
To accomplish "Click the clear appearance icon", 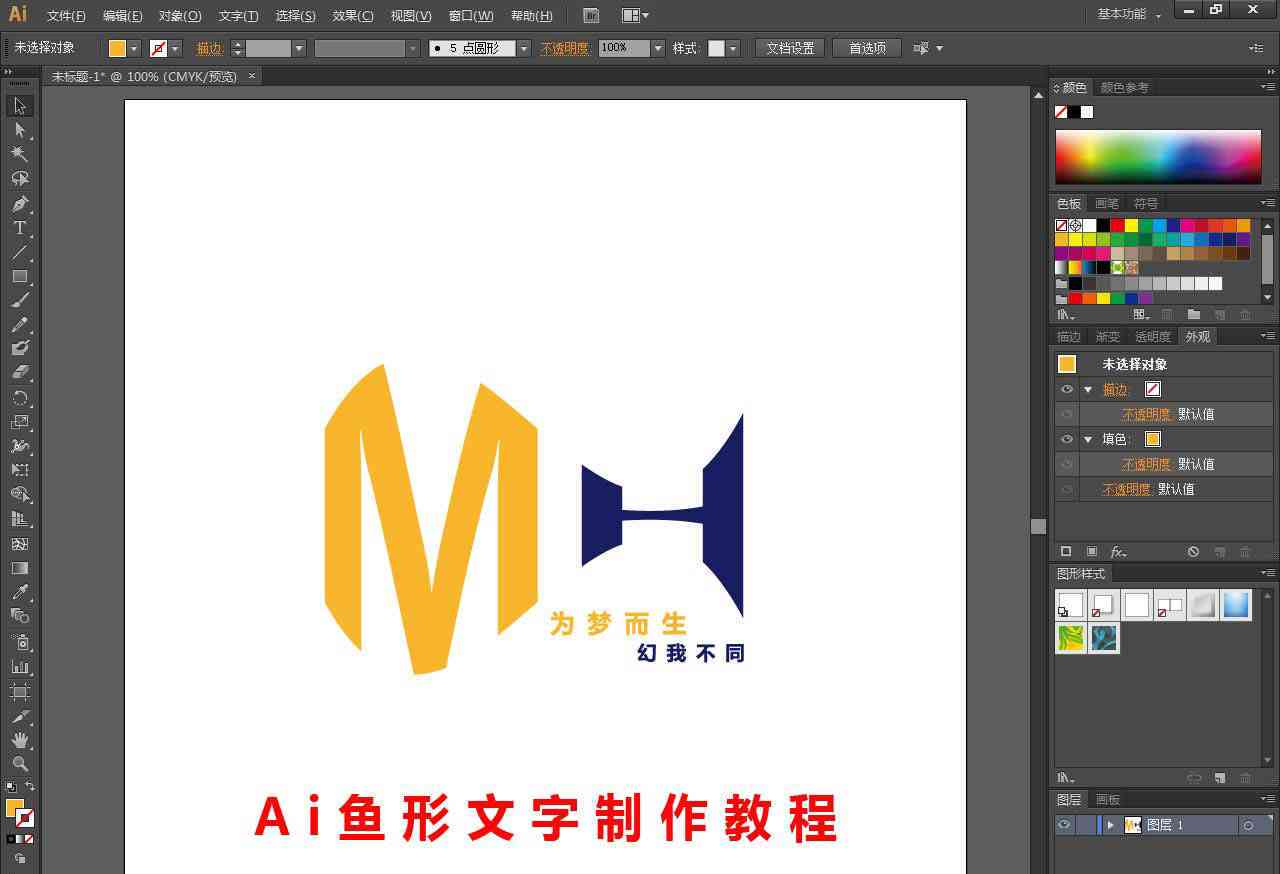I will pos(1193,551).
